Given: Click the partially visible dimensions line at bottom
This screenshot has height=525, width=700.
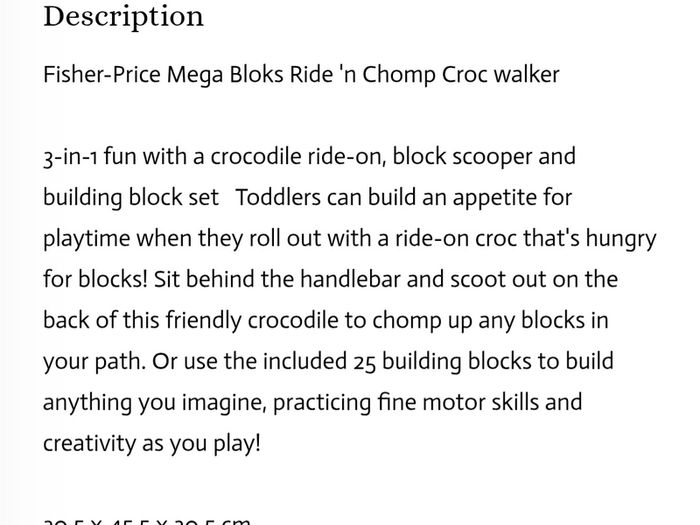Looking at the screenshot, I should 146,521.
